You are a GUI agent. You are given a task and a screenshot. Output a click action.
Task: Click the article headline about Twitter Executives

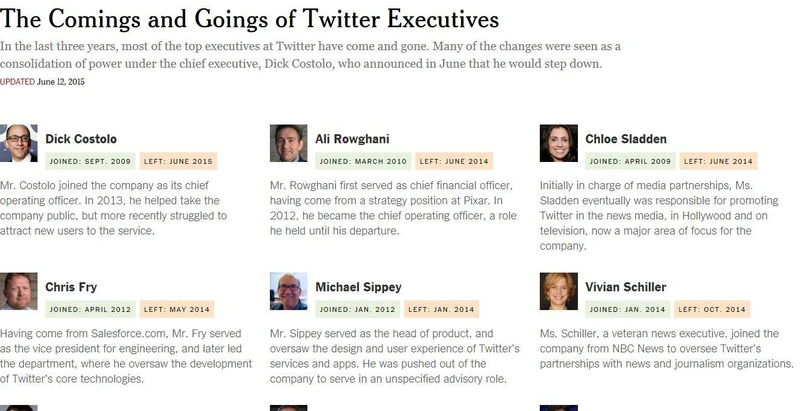pyautogui.click(x=249, y=20)
